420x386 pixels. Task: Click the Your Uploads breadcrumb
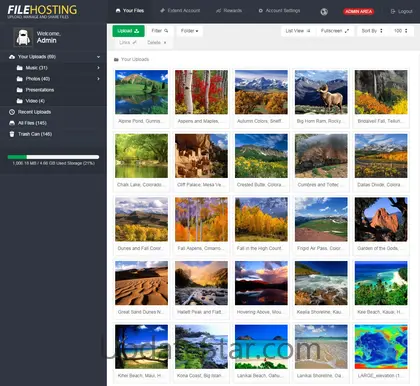(x=131, y=59)
